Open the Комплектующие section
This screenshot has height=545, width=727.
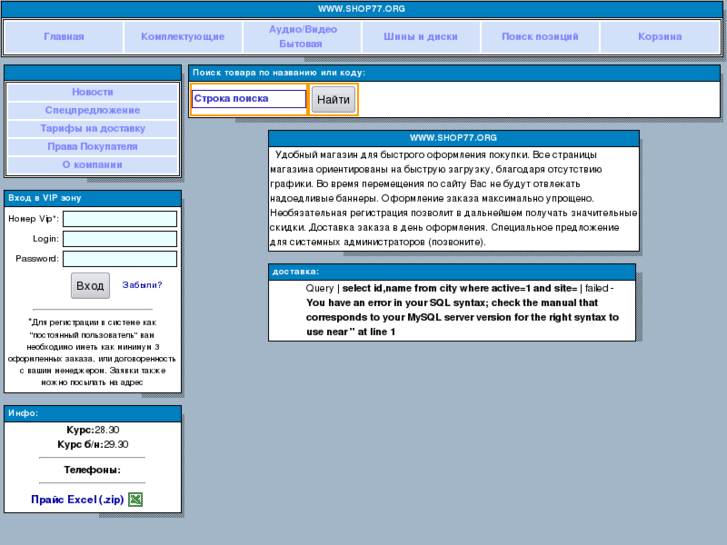click(183, 37)
